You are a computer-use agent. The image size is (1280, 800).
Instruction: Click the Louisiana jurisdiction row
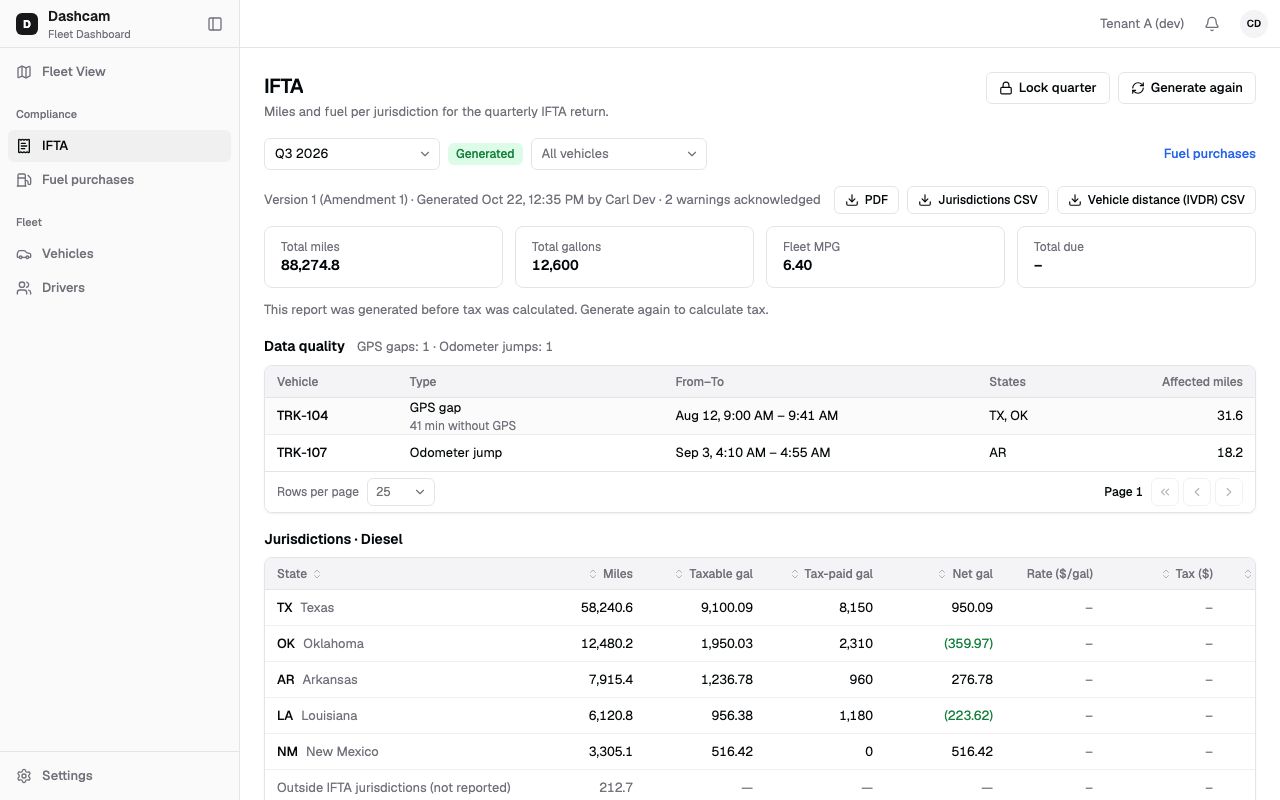(x=759, y=716)
